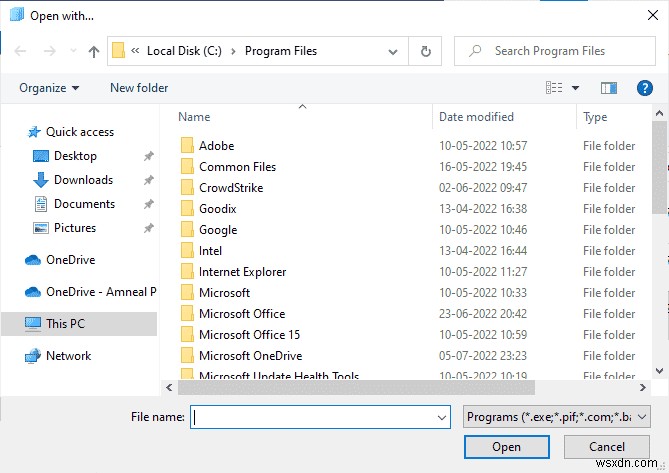
Task: Click the horizontal scrollbar thumb
Action: pos(356,388)
